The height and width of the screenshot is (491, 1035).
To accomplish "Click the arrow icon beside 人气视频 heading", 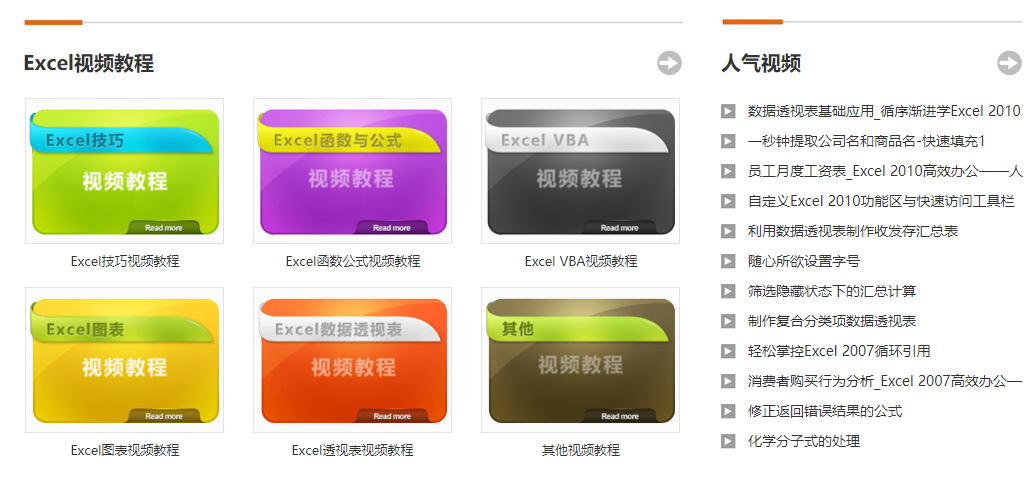I will tap(1009, 63).
